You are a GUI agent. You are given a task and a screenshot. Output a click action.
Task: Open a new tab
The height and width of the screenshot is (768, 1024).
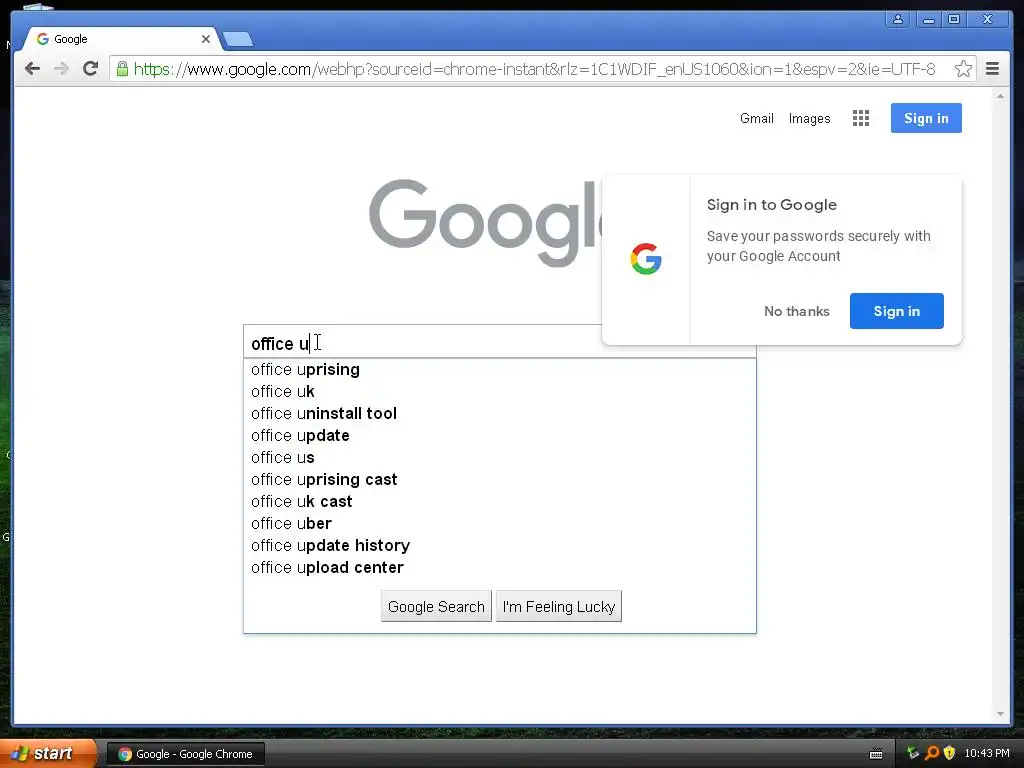[x=238, y=40]
